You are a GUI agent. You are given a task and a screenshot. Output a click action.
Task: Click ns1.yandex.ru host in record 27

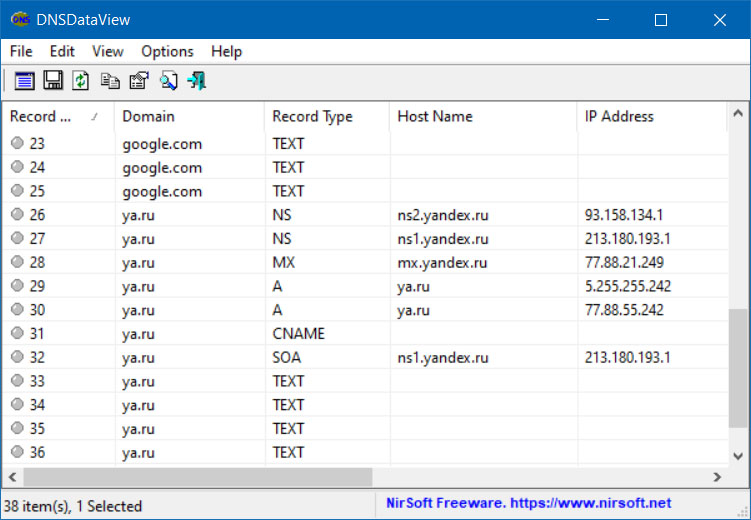pos(443,238)
